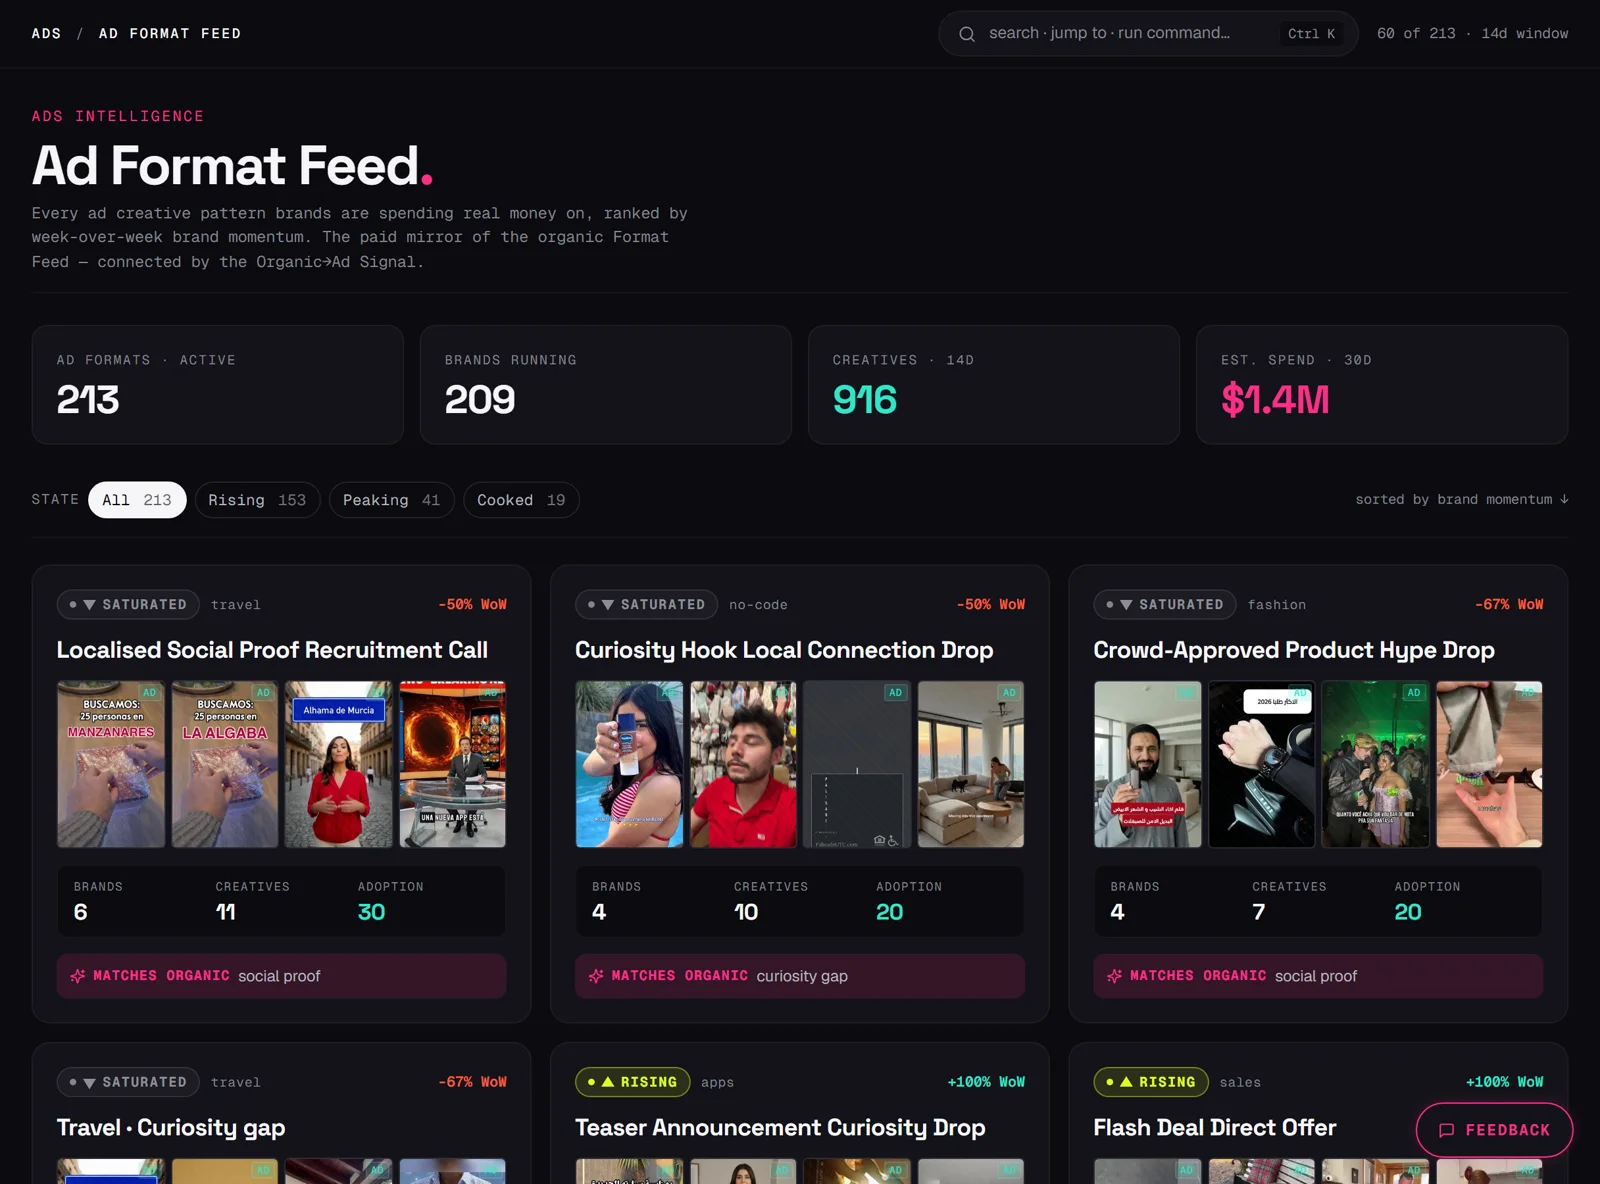Click the Saturated down-triangle on Localised Social Proof card
The image size is (1600, 1184).
(90, 605)
